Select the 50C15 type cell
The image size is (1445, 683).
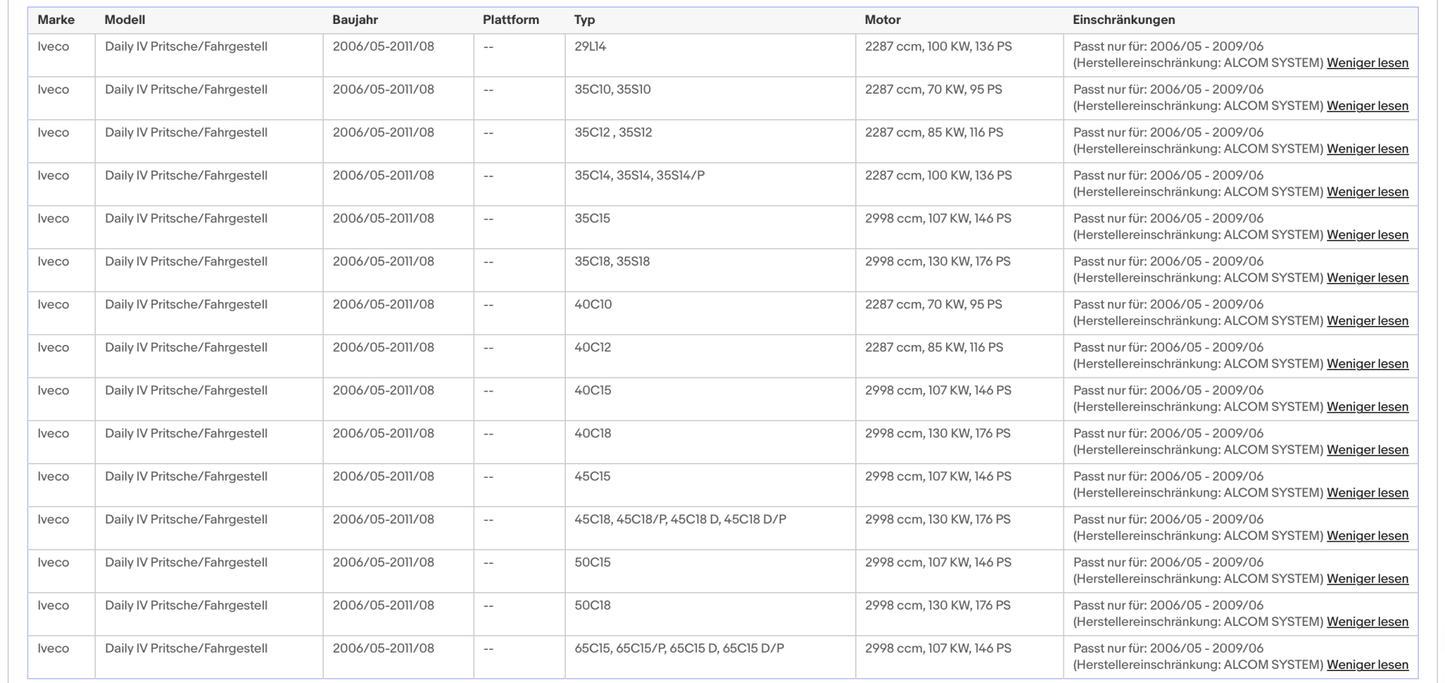[592, 563]
